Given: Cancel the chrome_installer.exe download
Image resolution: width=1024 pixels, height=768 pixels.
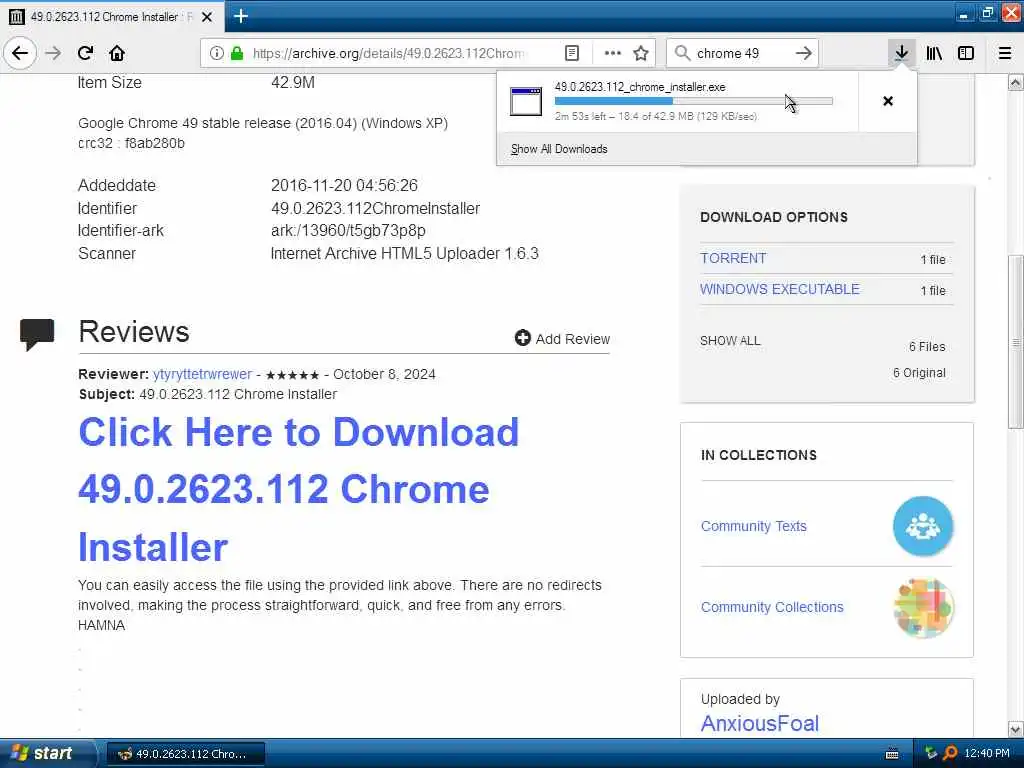Looking at the screenshot, I should (x=888, y=101).
